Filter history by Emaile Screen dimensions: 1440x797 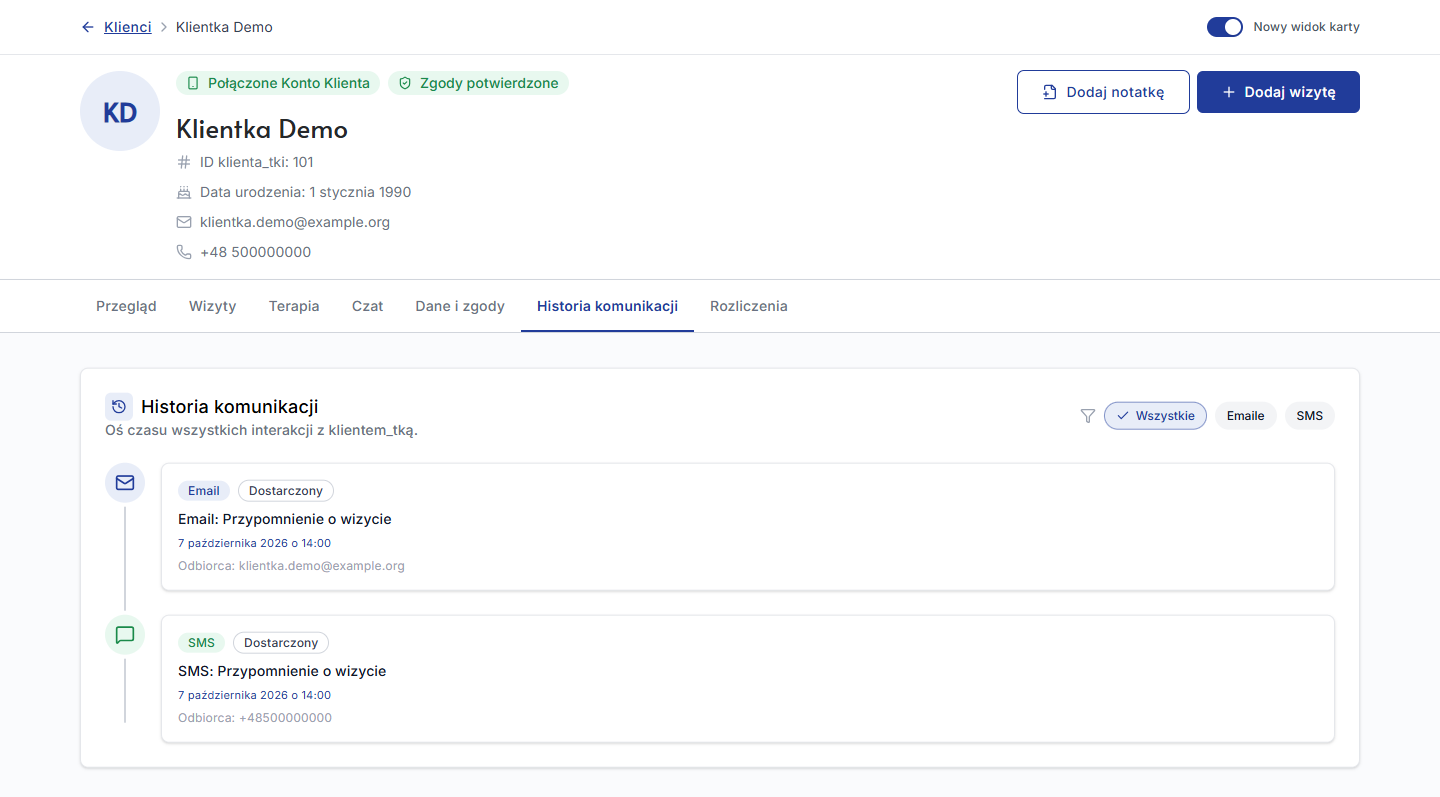(1246, 416)
